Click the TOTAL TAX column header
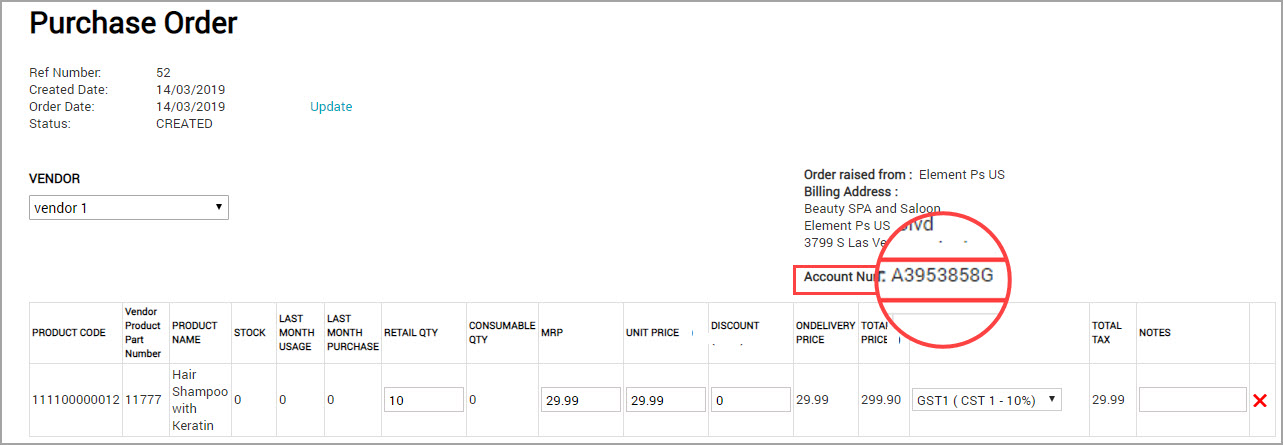Screen dimensions: 1283x445 (x=1107, y=333)
